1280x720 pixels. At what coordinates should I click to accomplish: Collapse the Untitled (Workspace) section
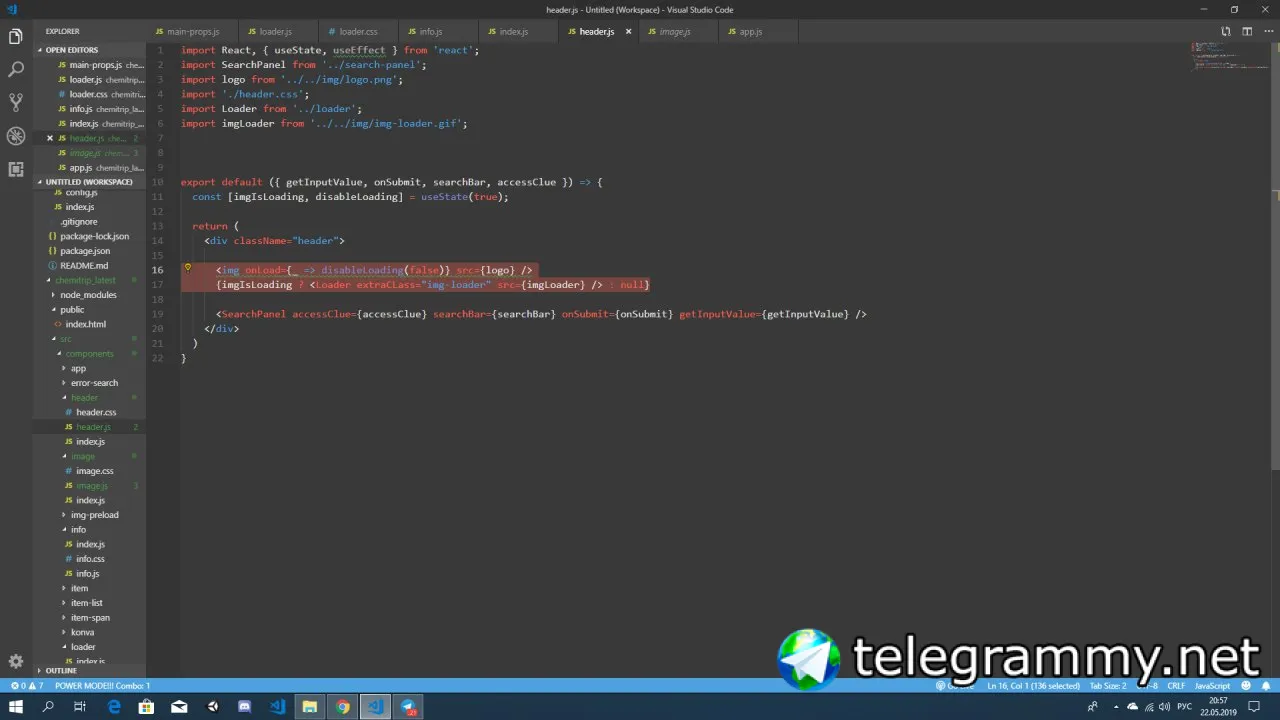point(88,182)
